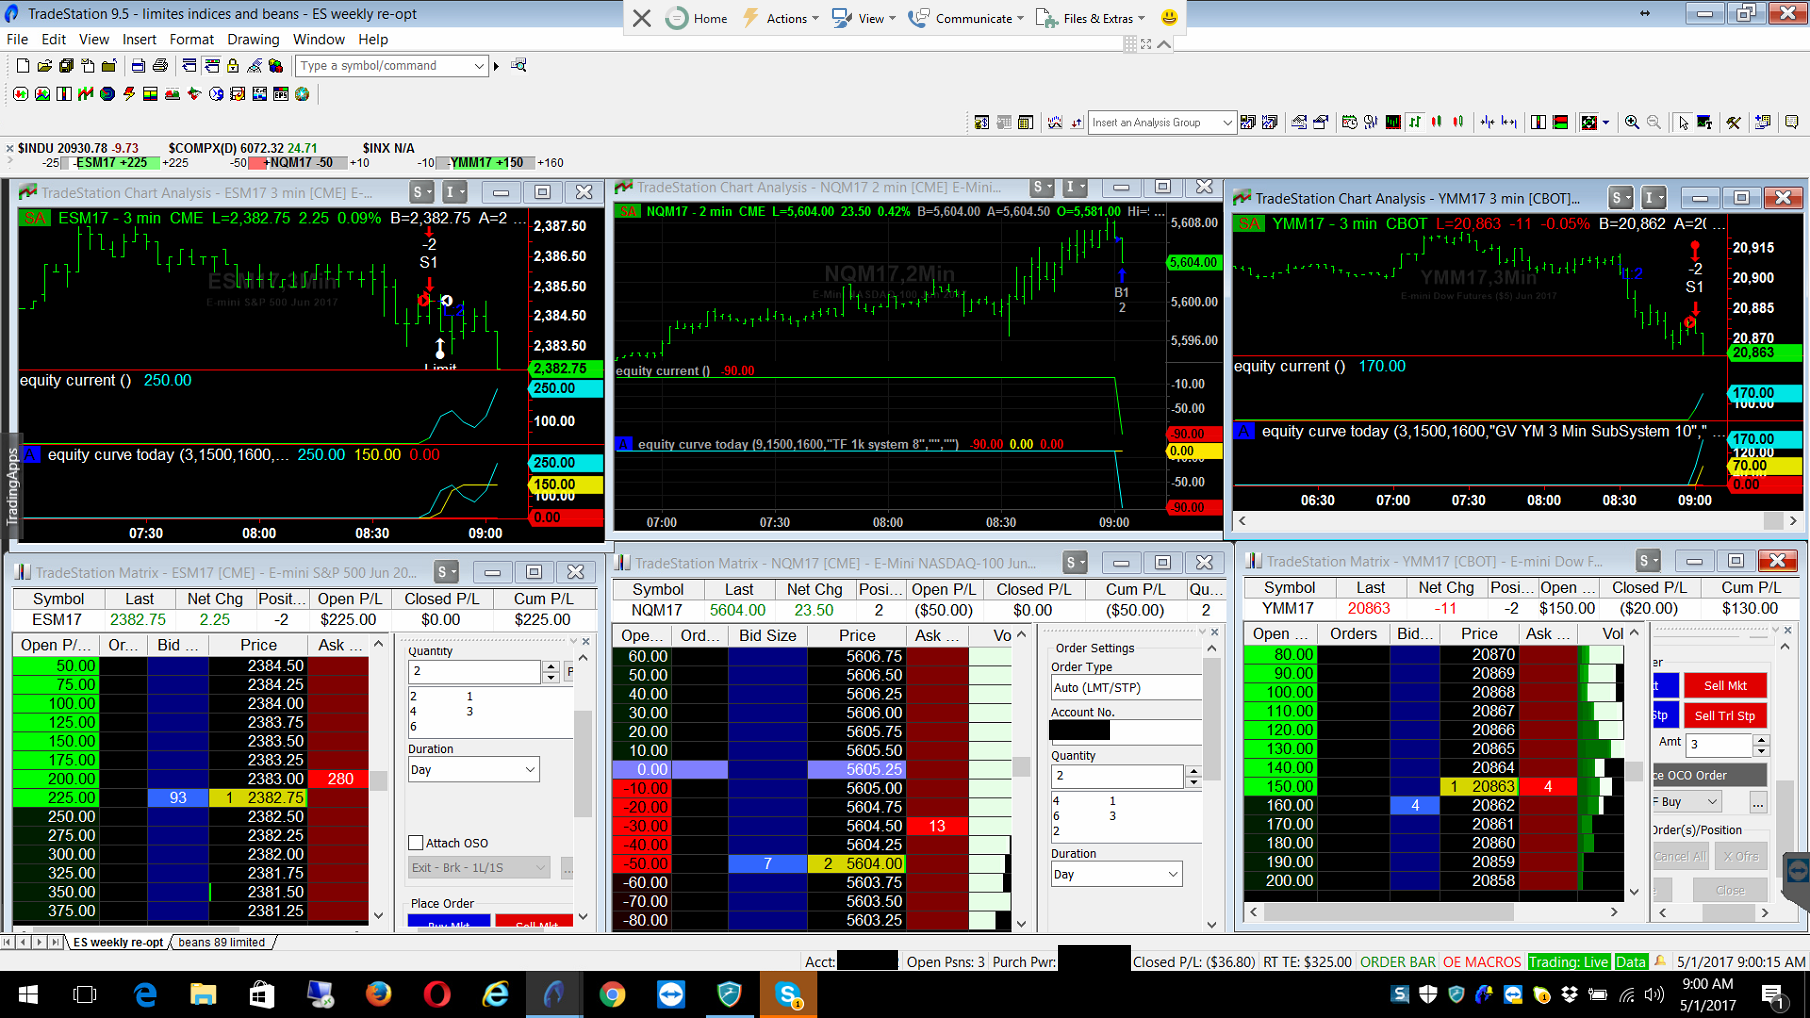Open the Insert an Analysis Group dropdown
Screen dimensions: 1810x1018
click(1161, 122)
